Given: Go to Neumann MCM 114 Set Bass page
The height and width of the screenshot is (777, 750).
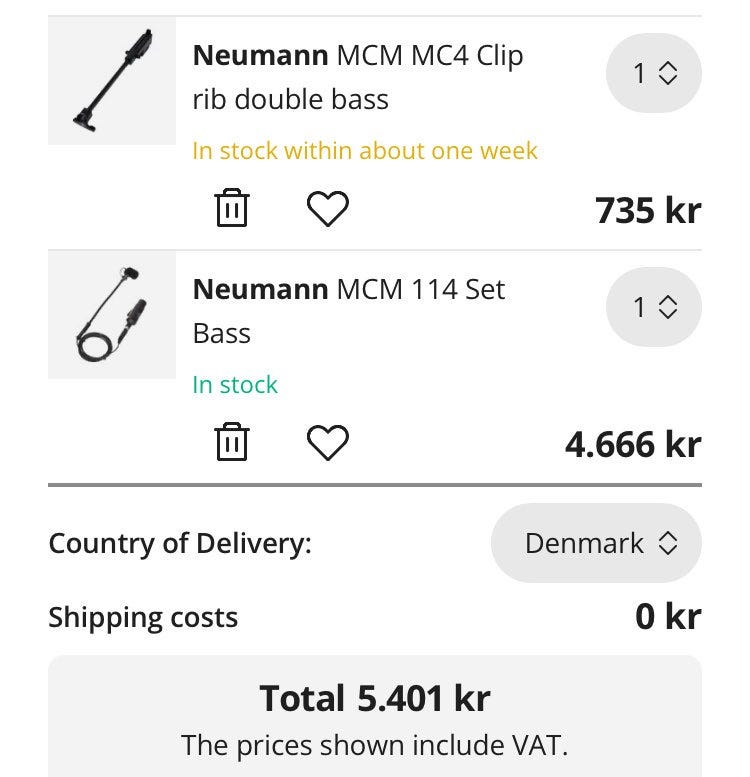Looking at the screenshot, I should click(x=348, y=311).
